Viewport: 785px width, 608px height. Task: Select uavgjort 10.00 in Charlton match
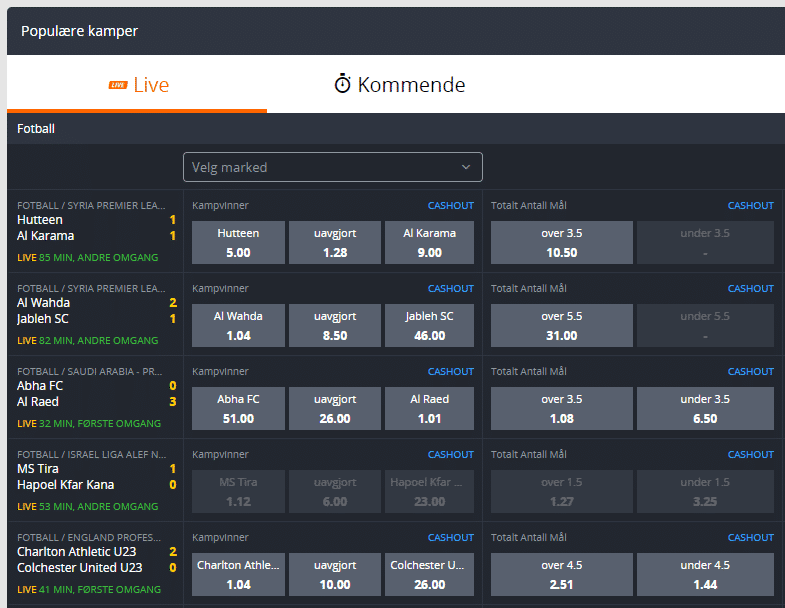(335, 574)
